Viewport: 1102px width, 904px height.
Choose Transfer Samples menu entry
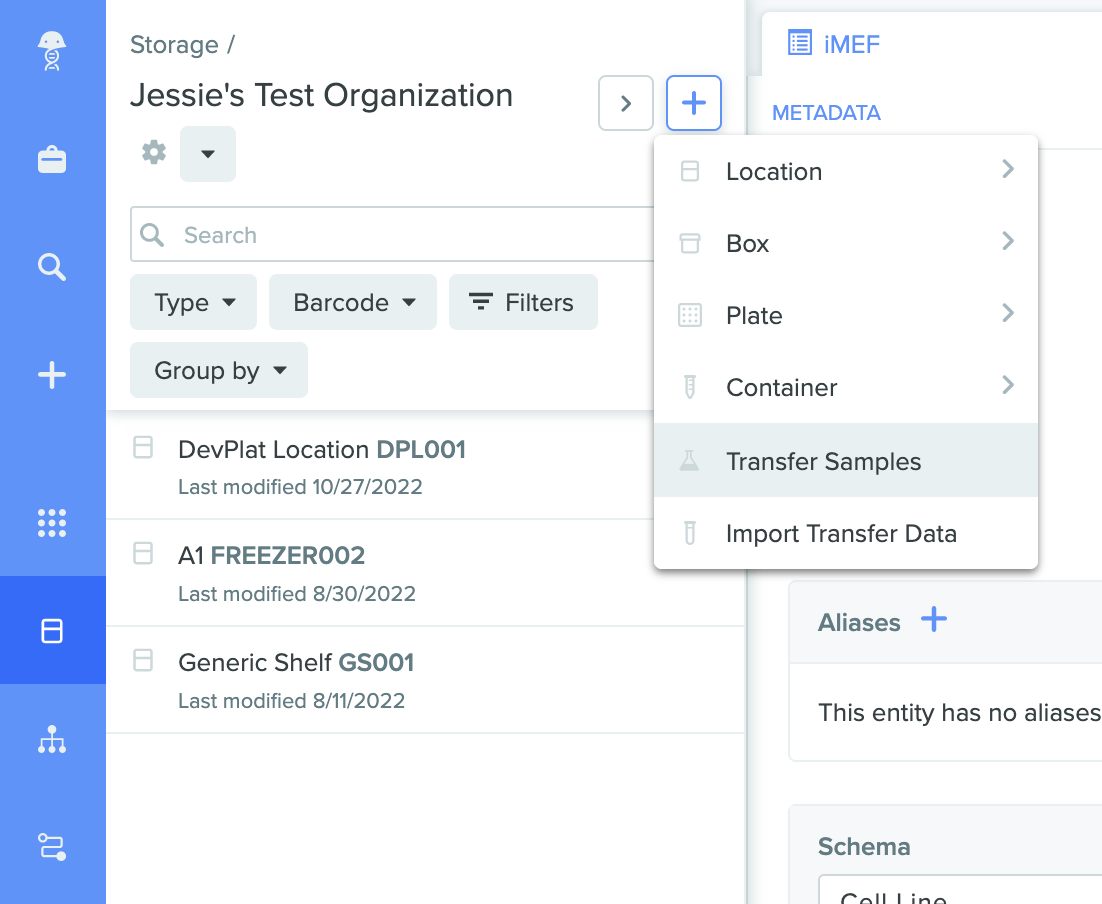coord(845,460)
